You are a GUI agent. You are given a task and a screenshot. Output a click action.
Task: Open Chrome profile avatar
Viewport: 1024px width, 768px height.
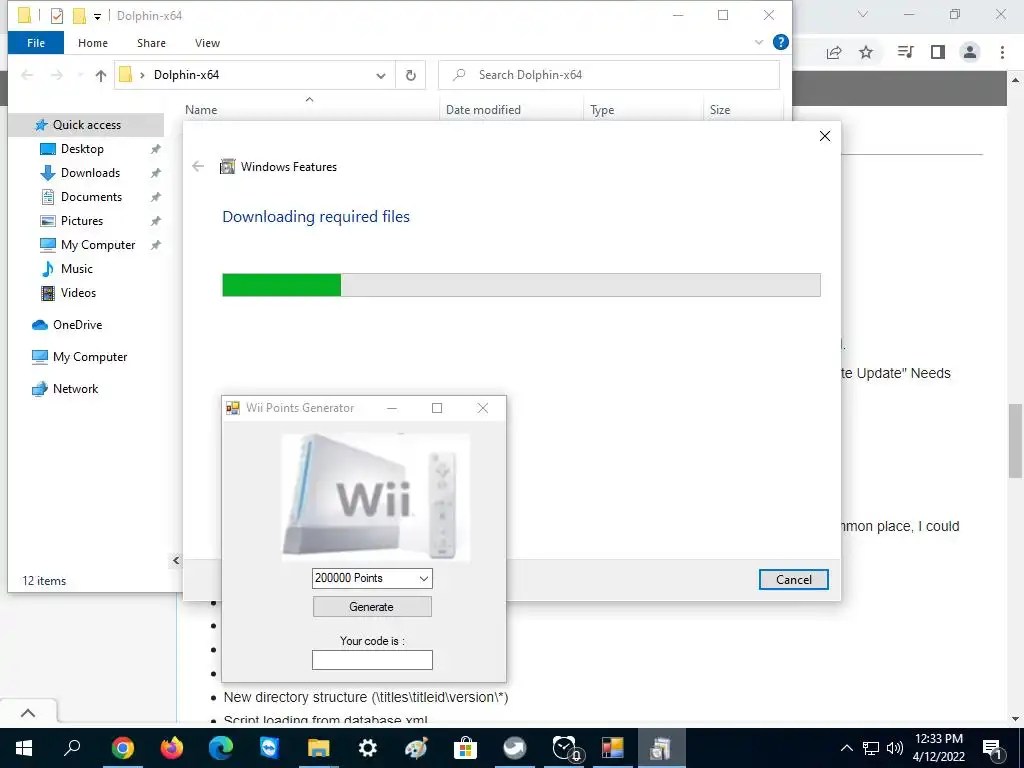970,52
